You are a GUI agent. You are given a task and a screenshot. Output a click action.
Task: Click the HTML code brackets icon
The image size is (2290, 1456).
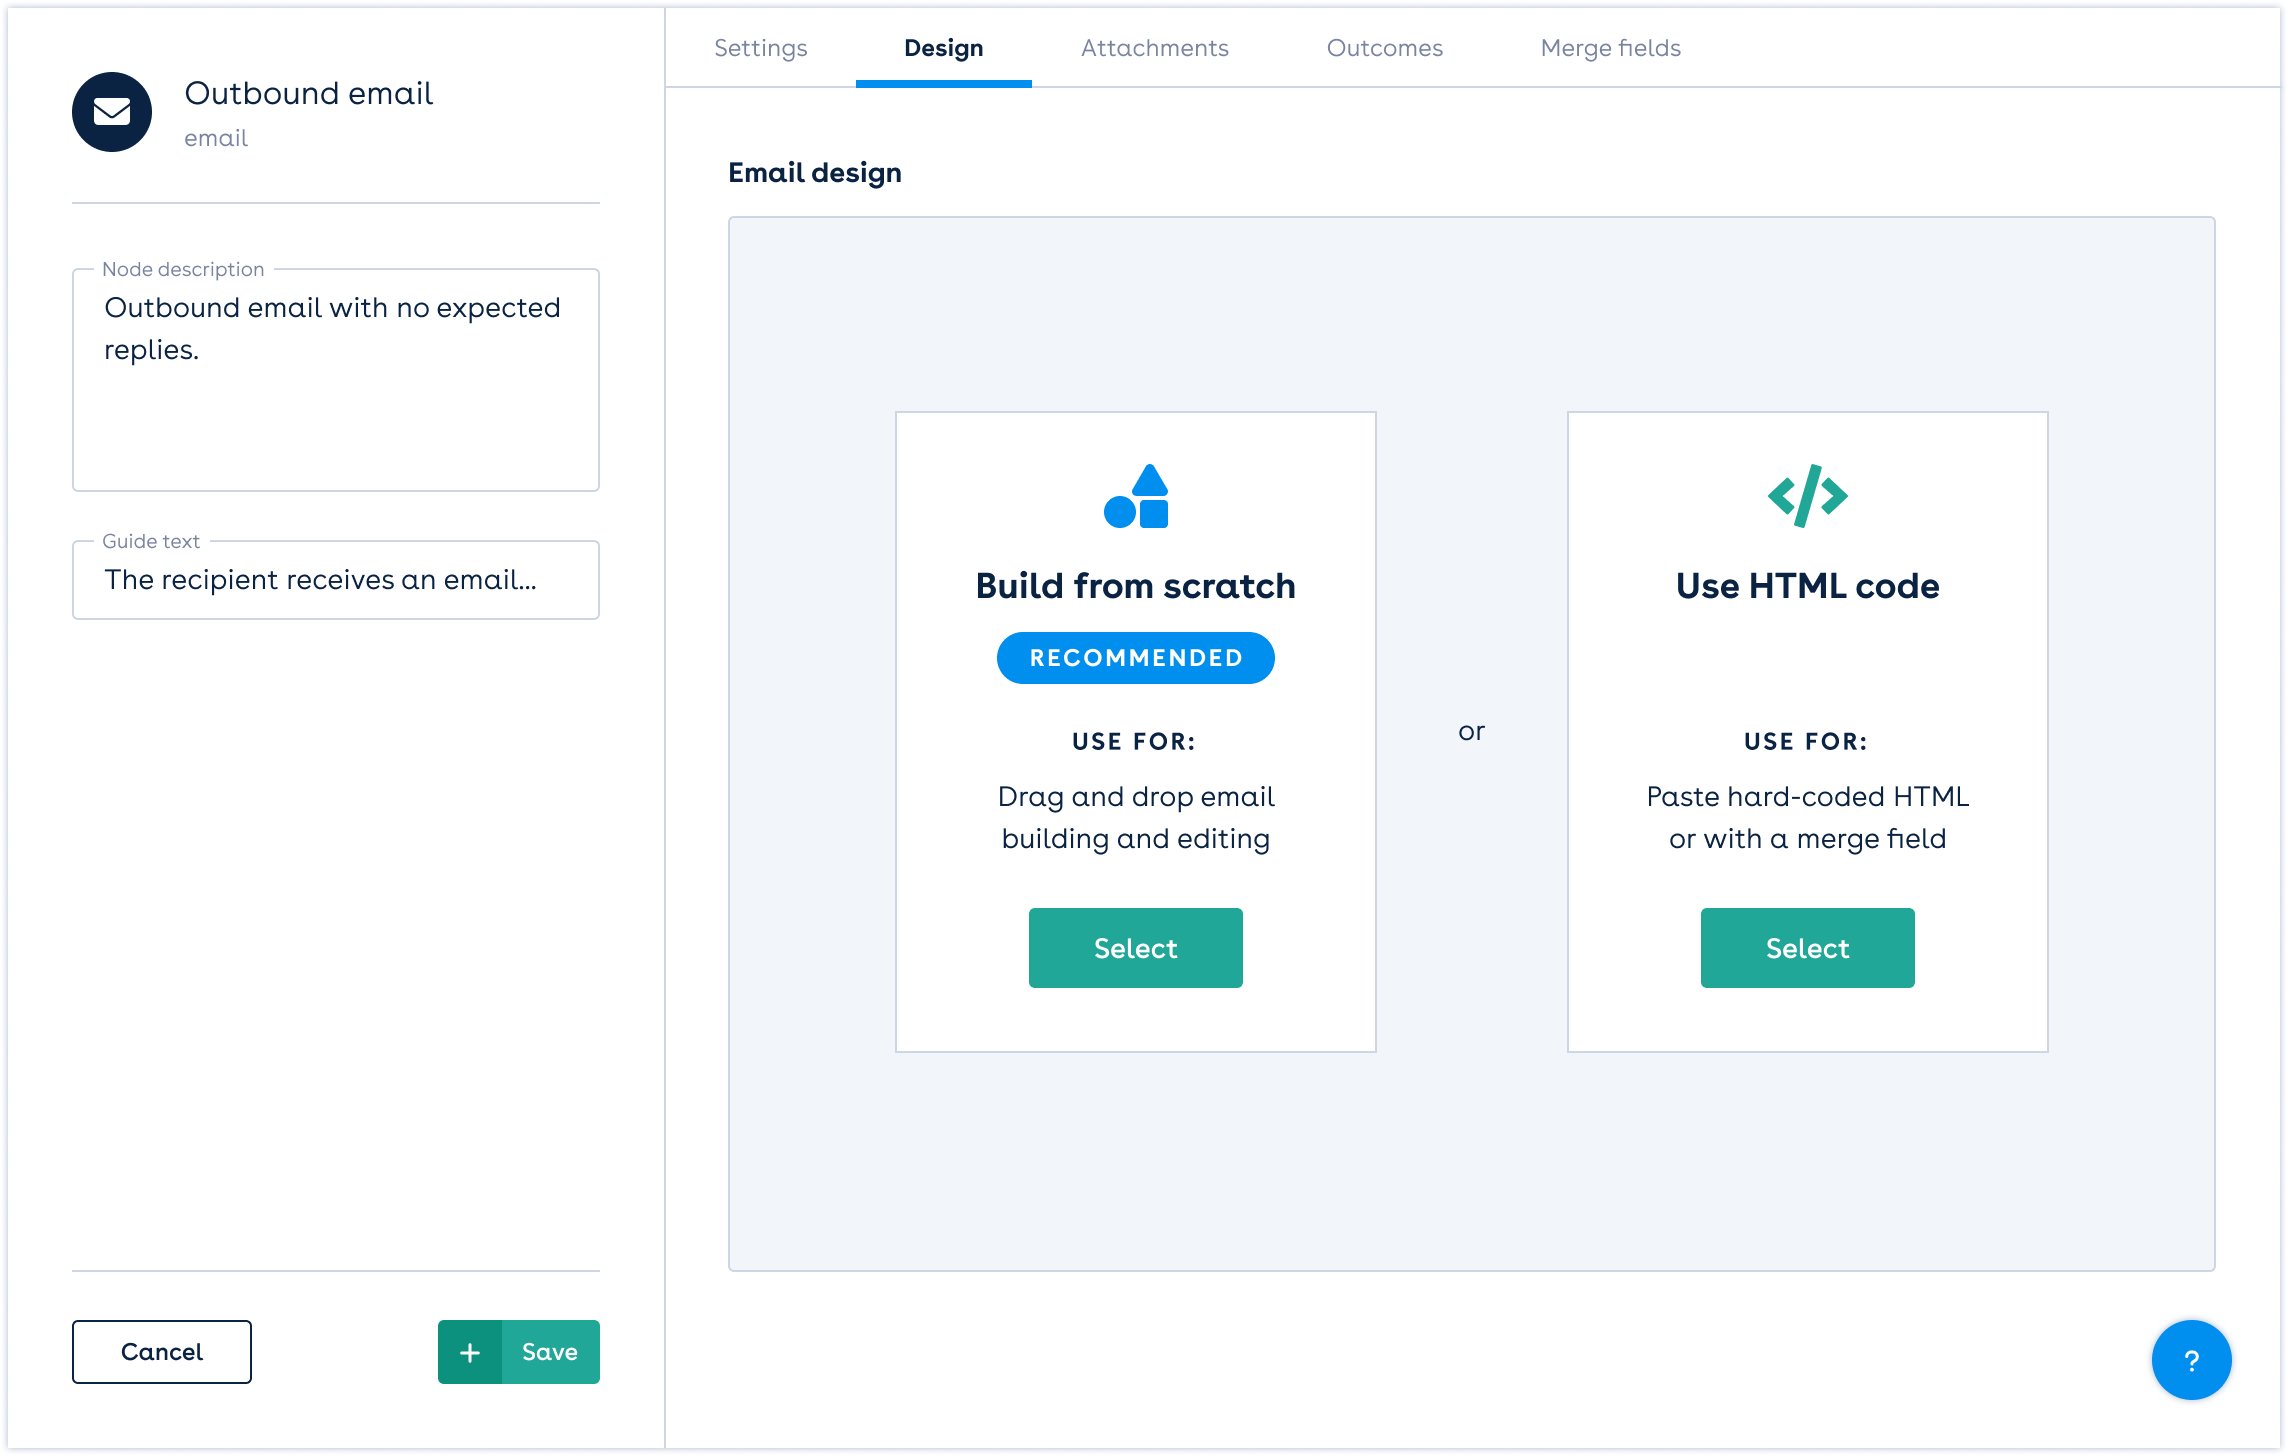point(1808,496)
